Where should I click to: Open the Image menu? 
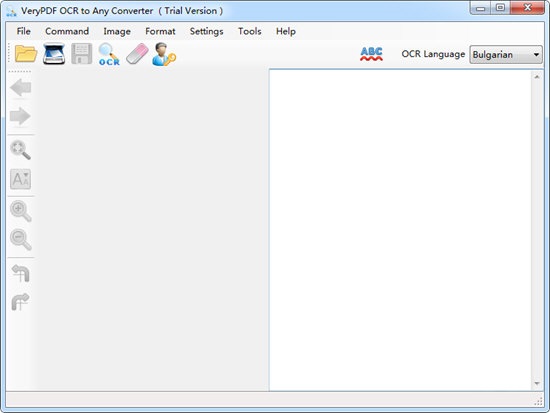click(x=117, y=31)
